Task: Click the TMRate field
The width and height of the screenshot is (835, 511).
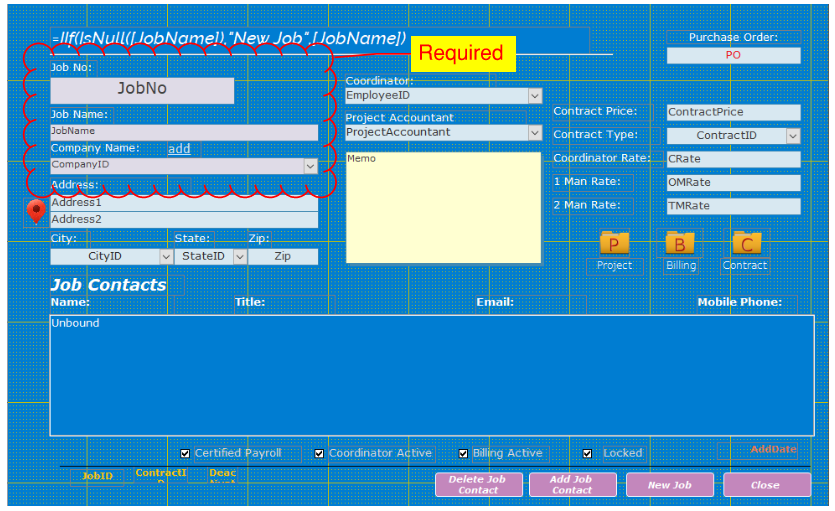Action: (x=733, y=206)
